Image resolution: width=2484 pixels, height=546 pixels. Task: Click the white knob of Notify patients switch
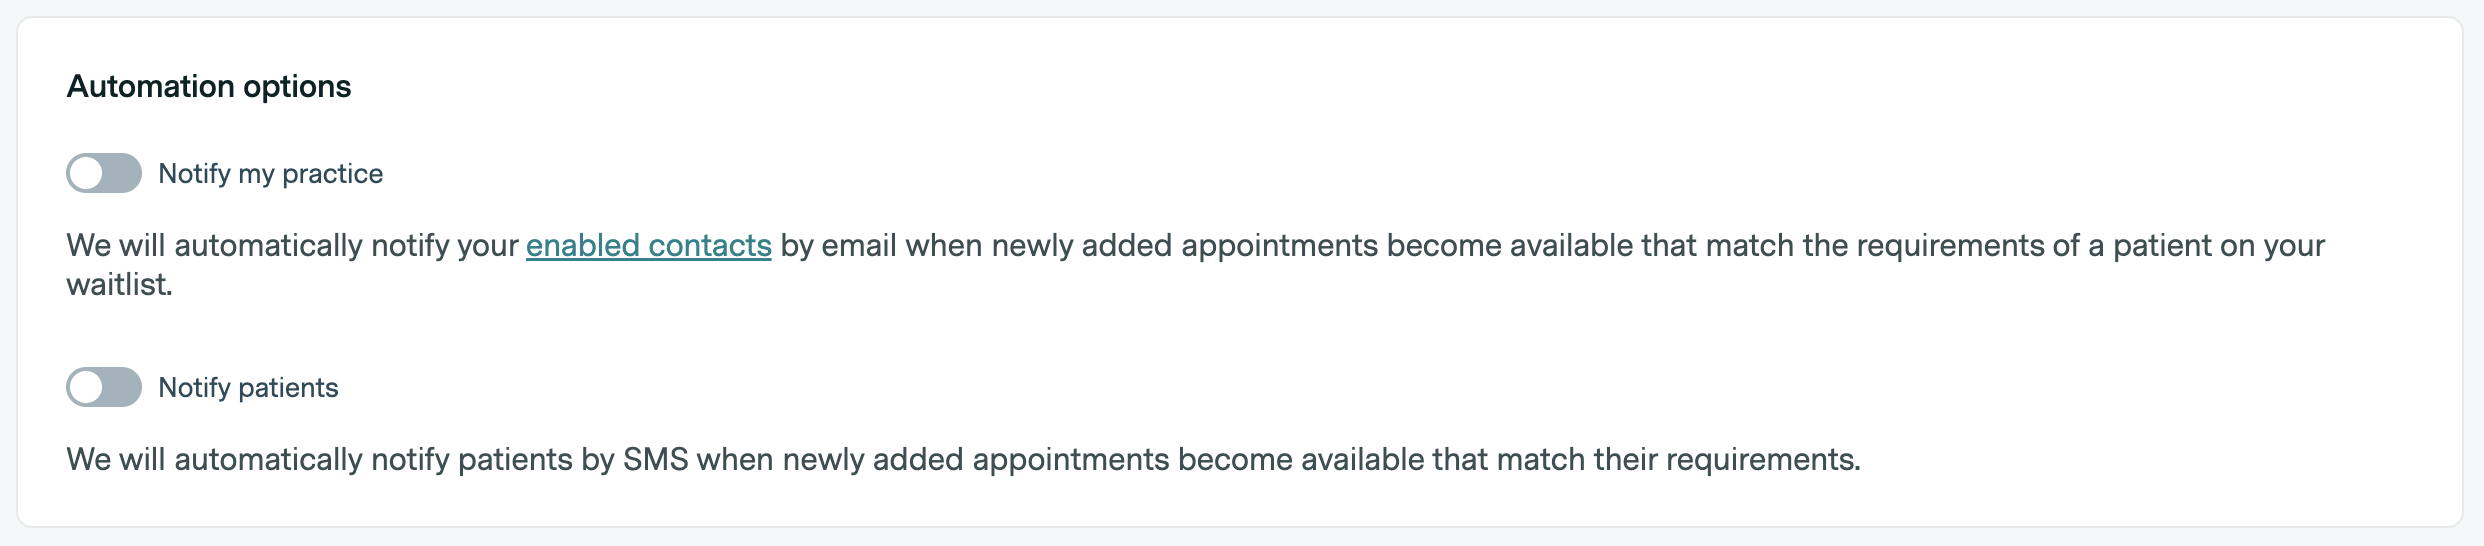87,387
